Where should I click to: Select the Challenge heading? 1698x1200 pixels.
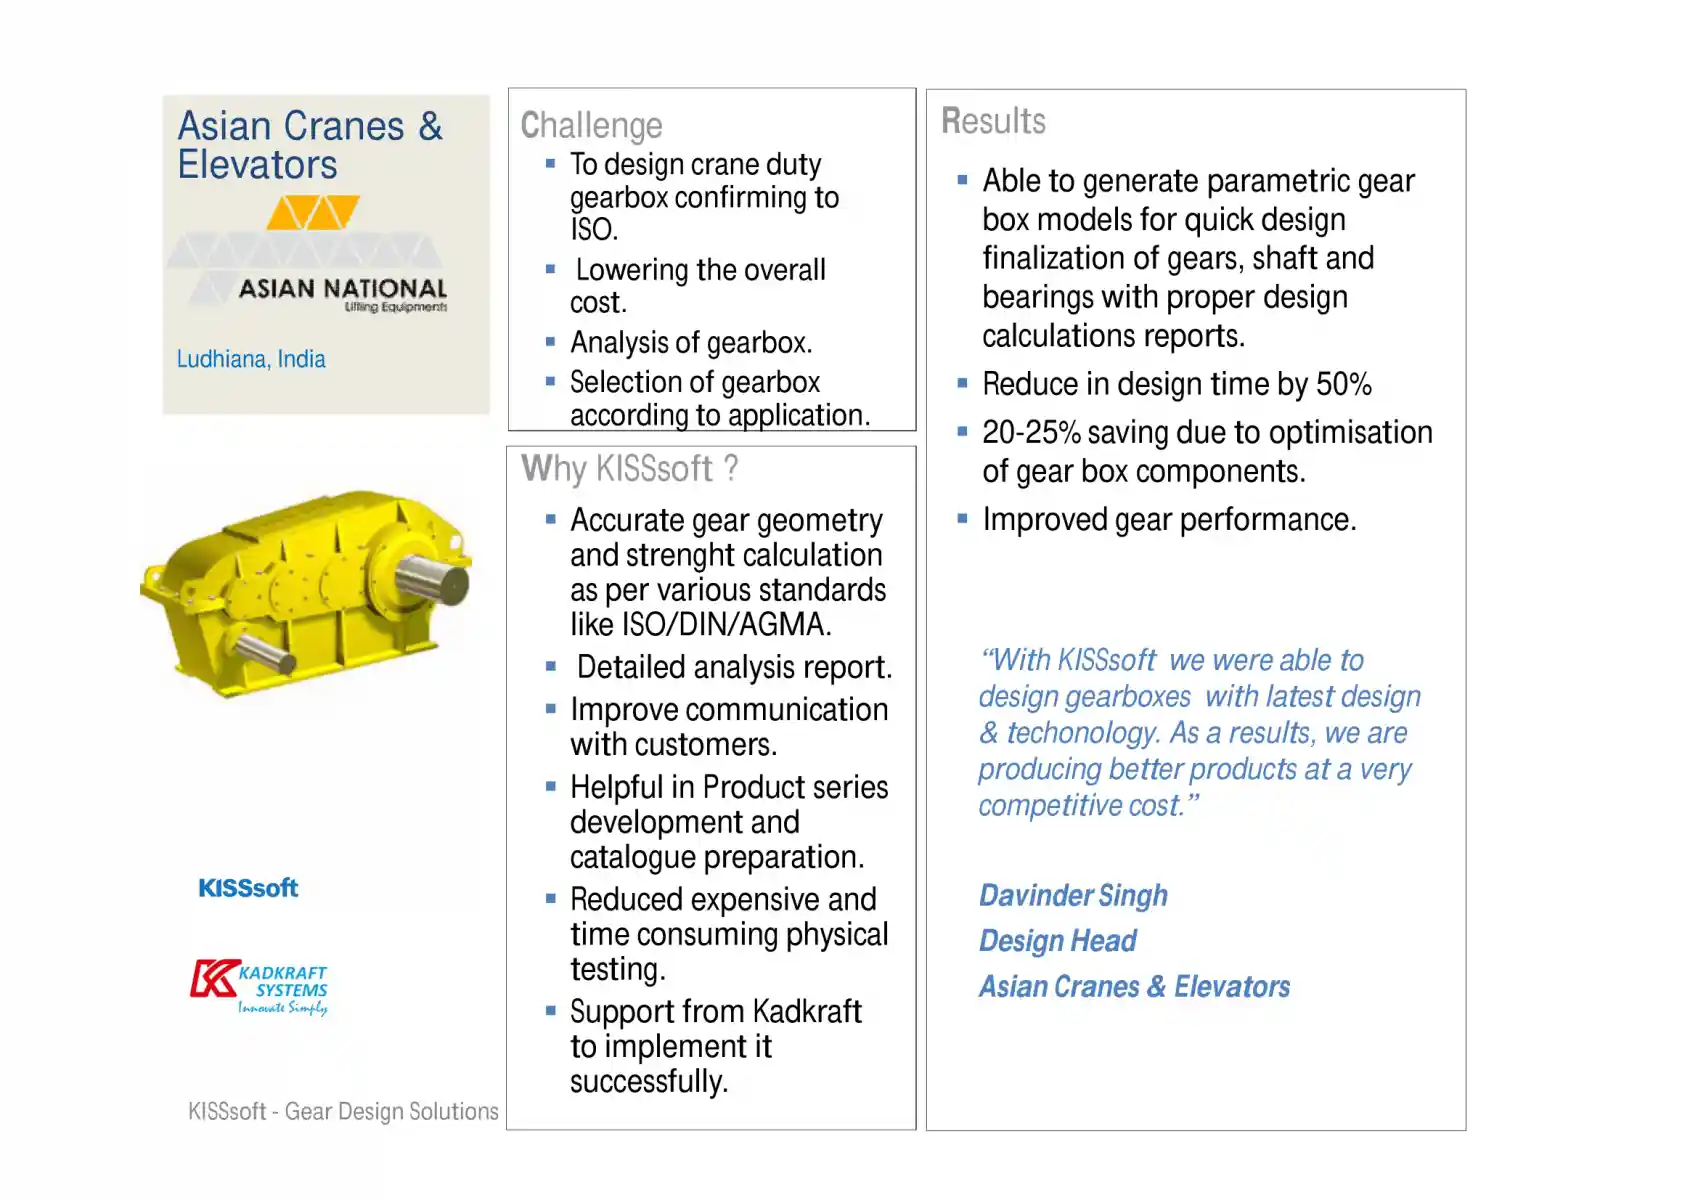pos(591,125)
